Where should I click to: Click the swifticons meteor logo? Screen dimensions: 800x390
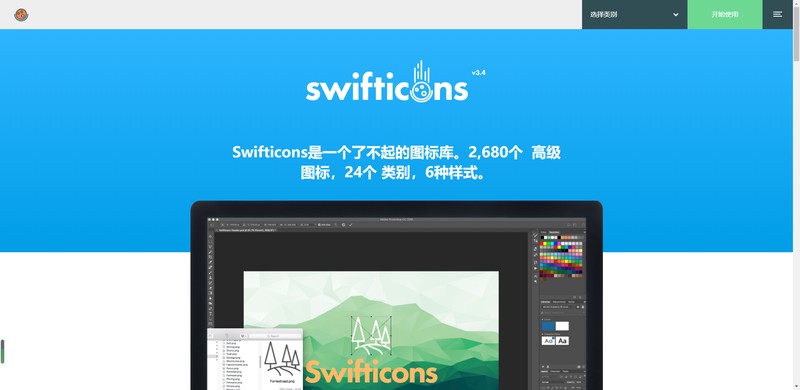(387, 82)
